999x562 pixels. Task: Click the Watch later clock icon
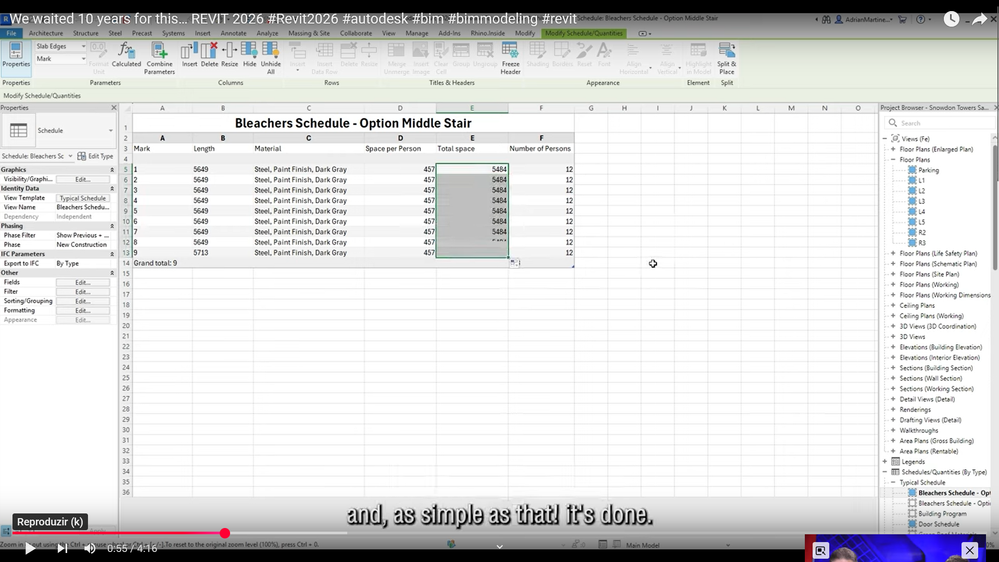click(951, 19)
